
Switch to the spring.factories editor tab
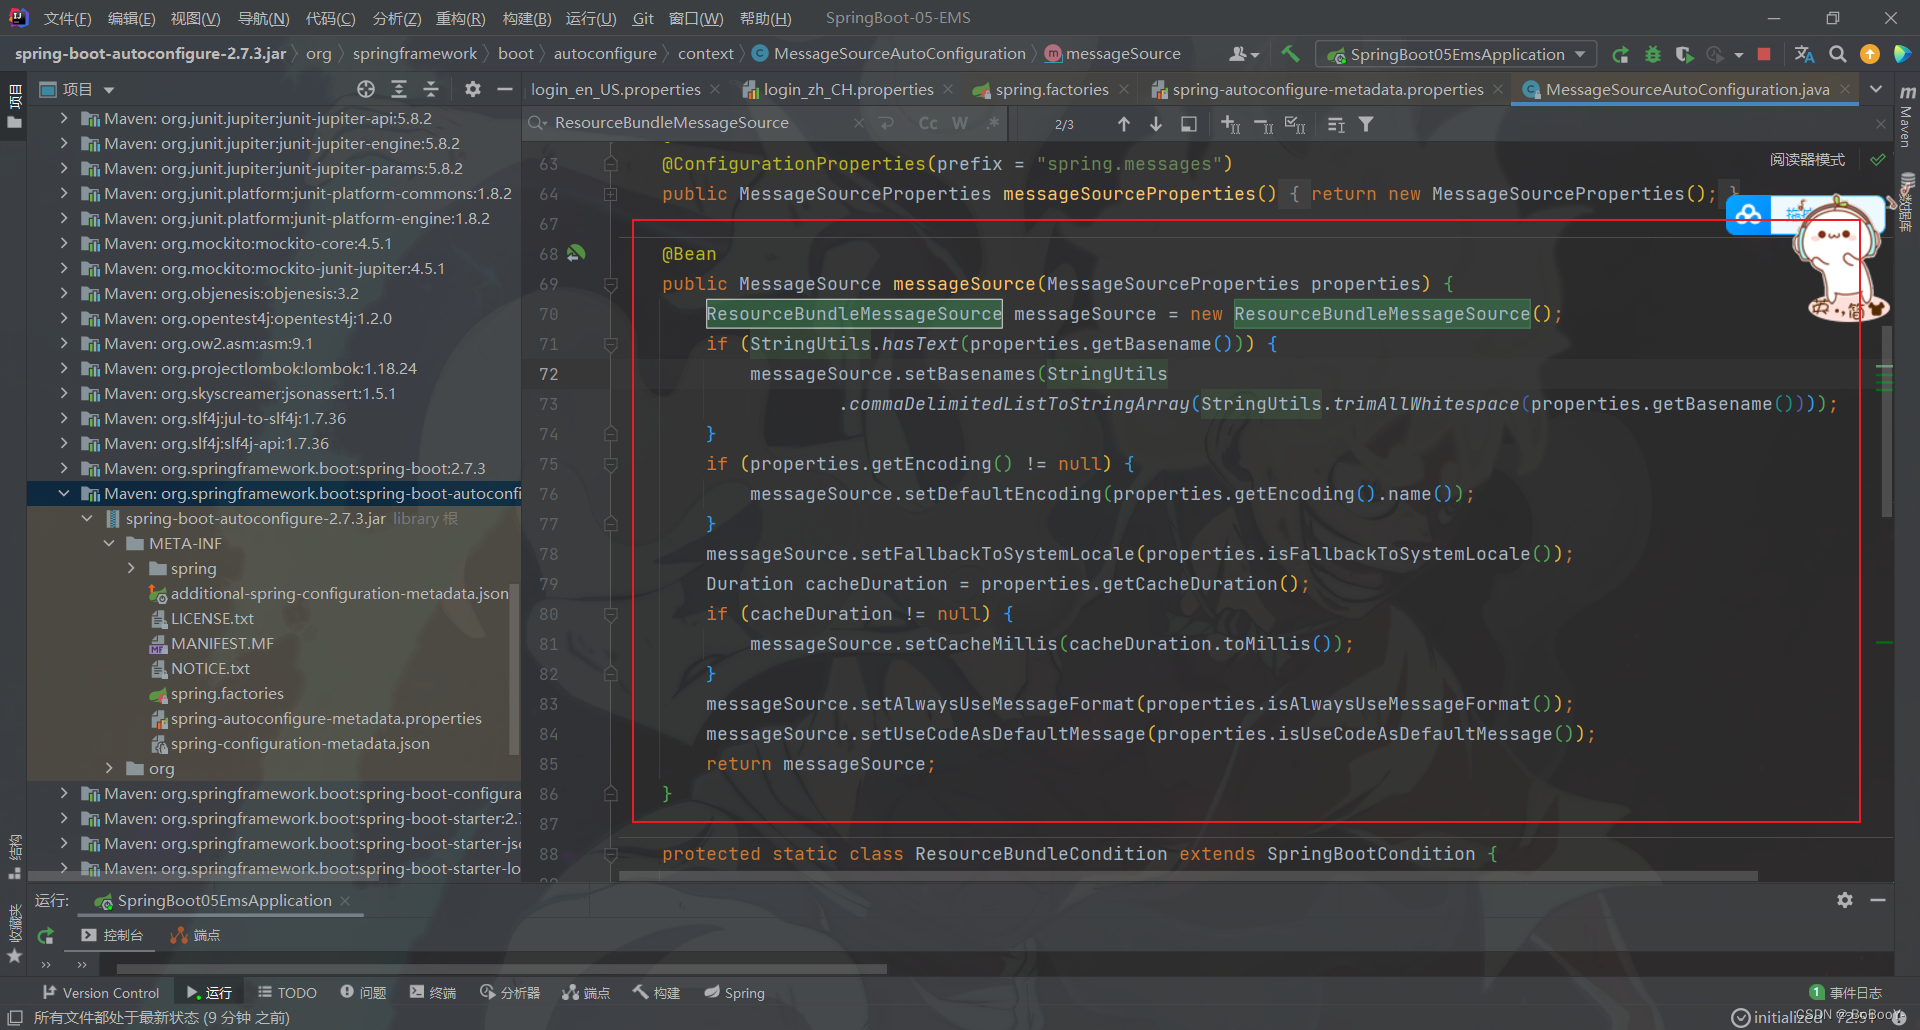pyautogui.click(x=1051, y=89)
